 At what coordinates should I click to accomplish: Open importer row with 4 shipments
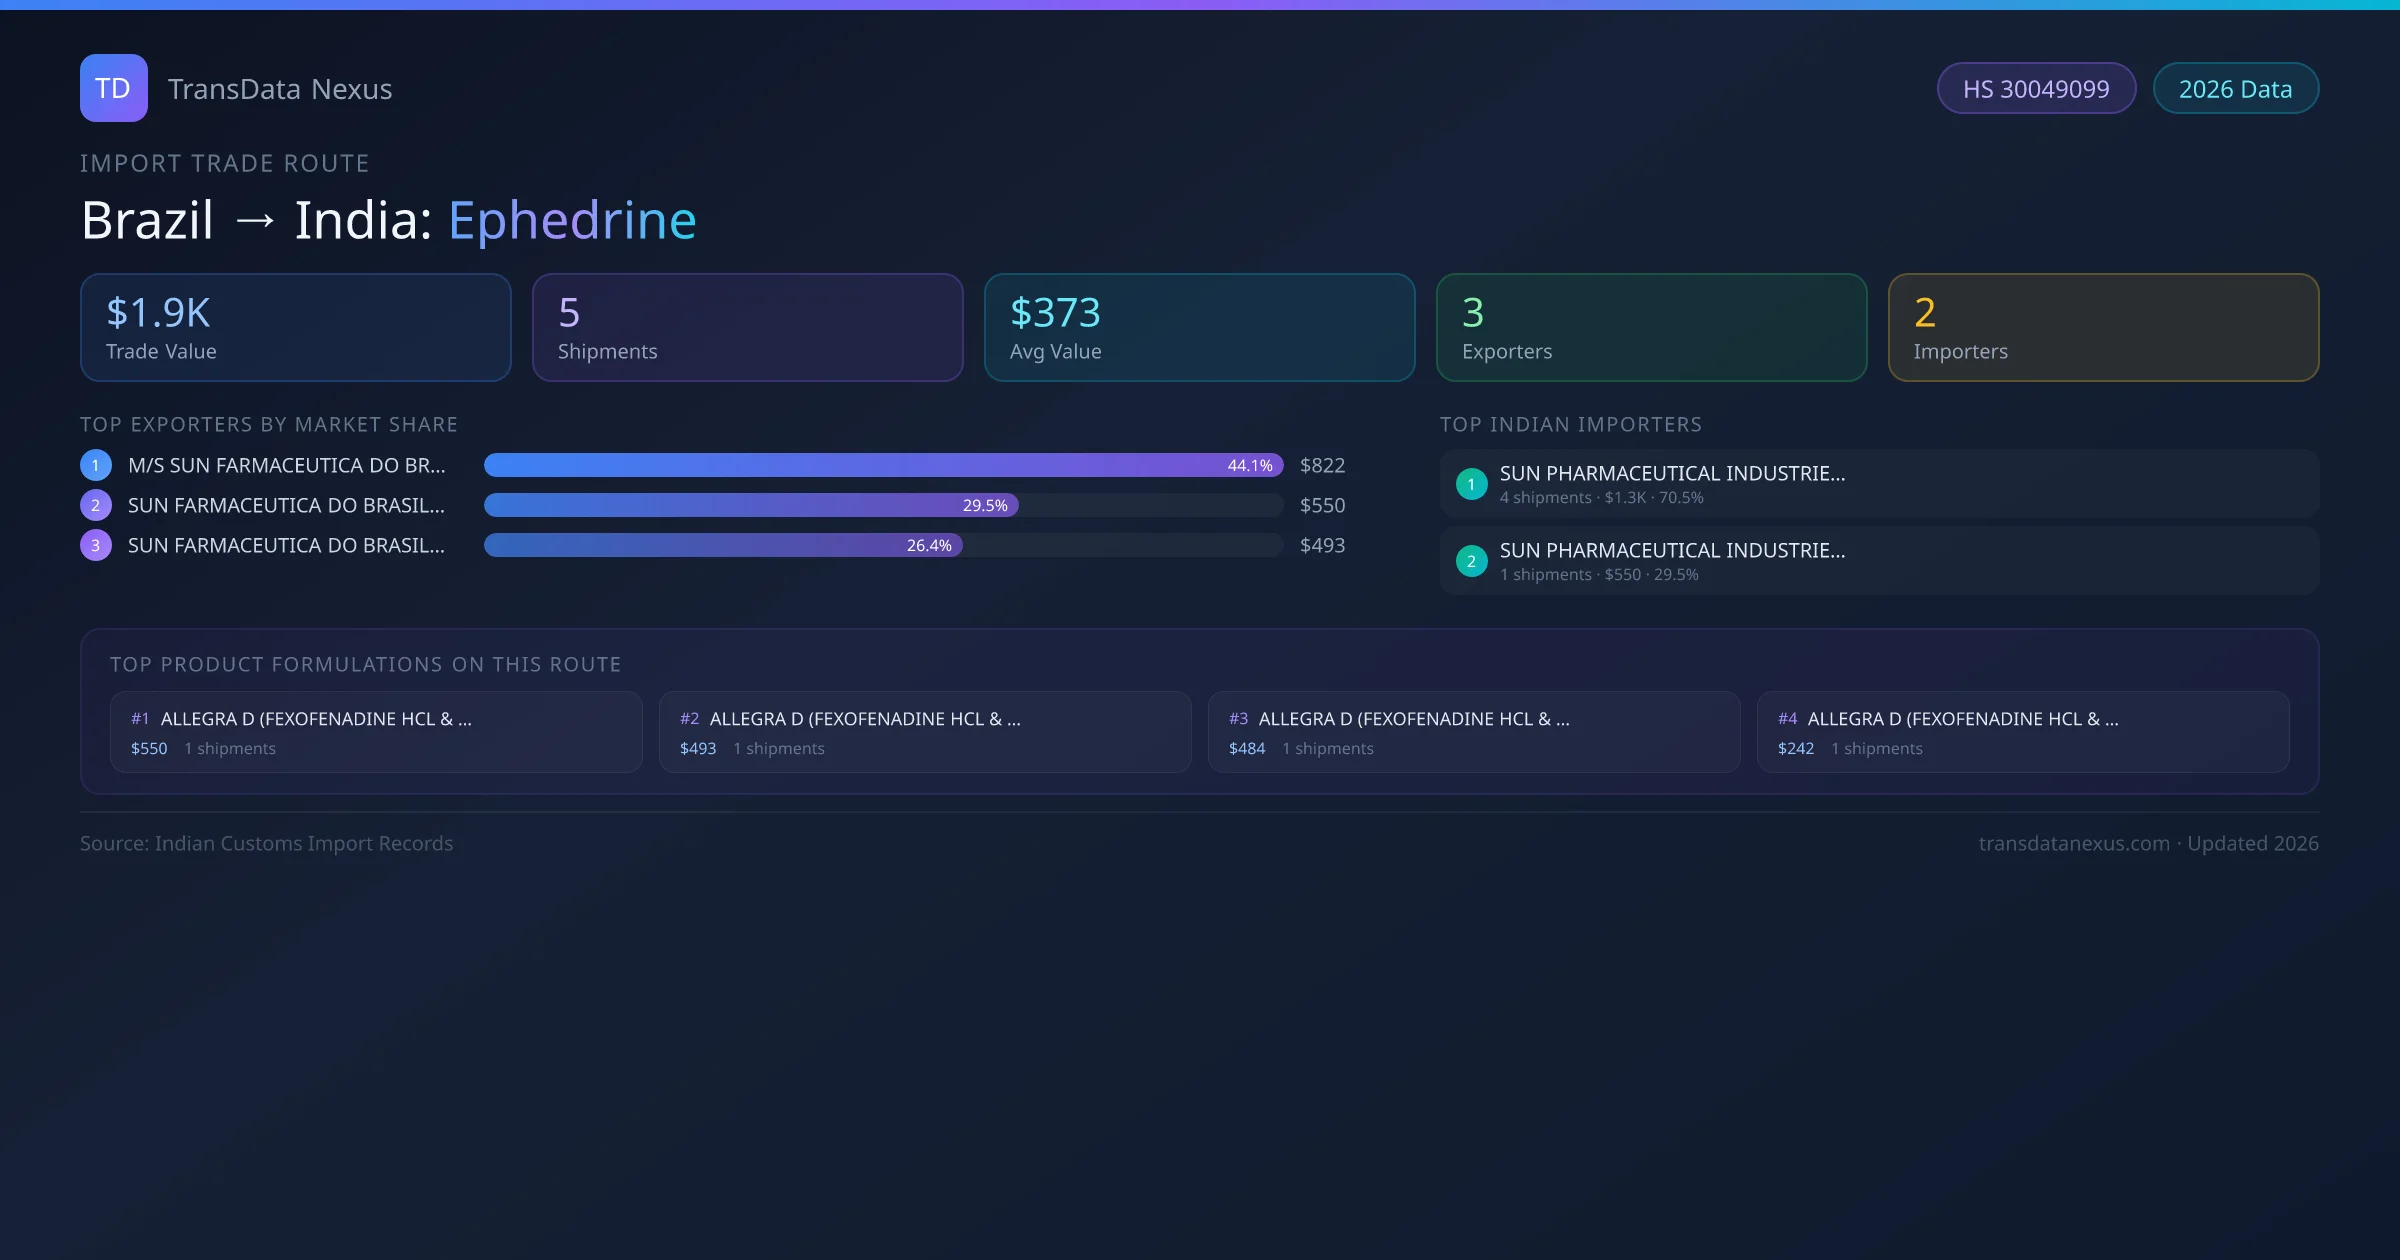point(1878,484)
